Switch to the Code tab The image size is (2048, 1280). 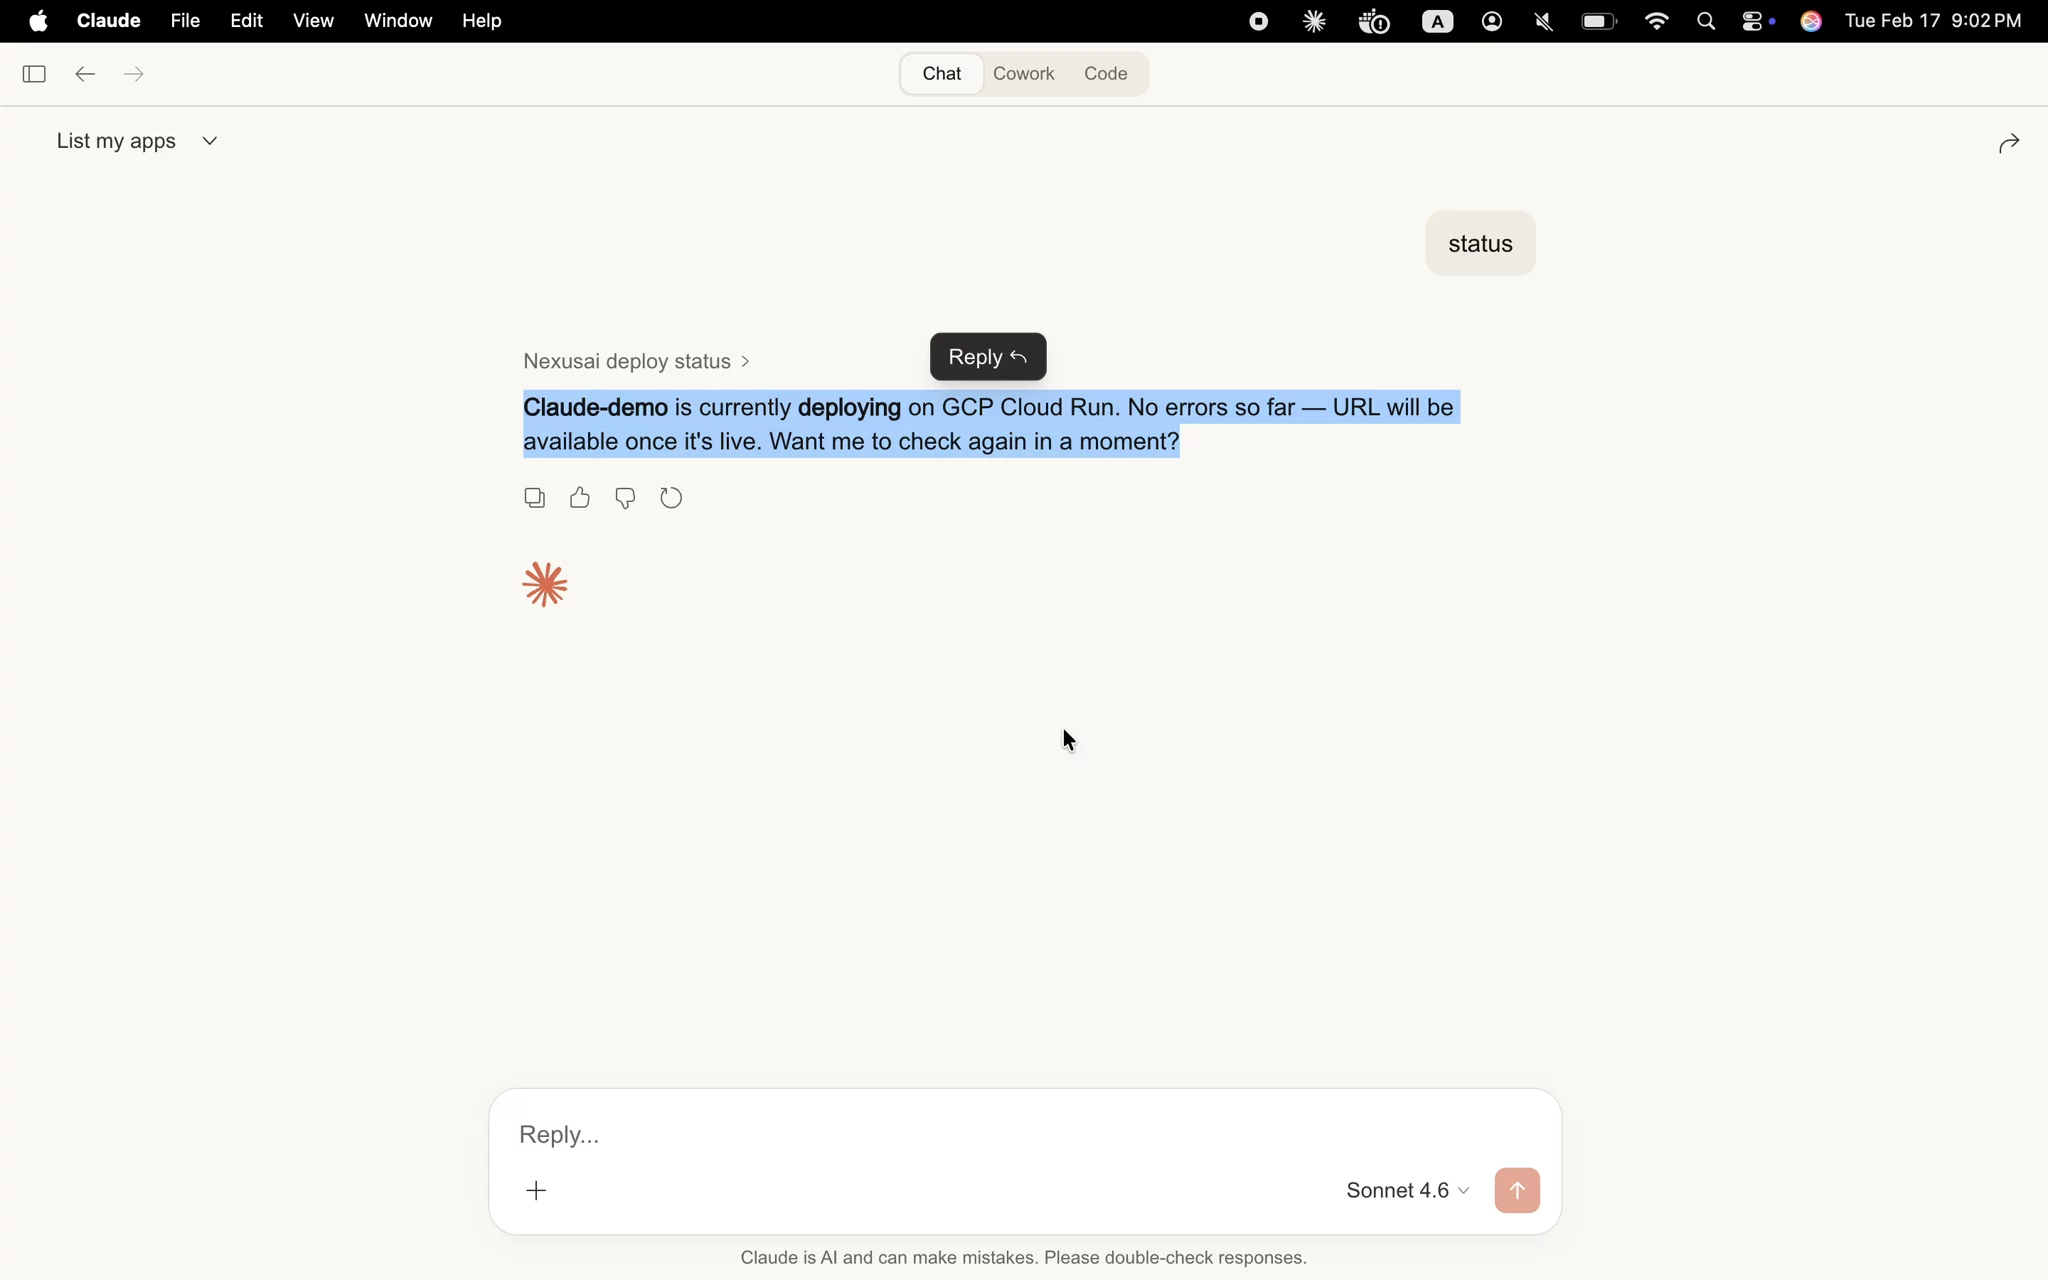[1105, 74]
